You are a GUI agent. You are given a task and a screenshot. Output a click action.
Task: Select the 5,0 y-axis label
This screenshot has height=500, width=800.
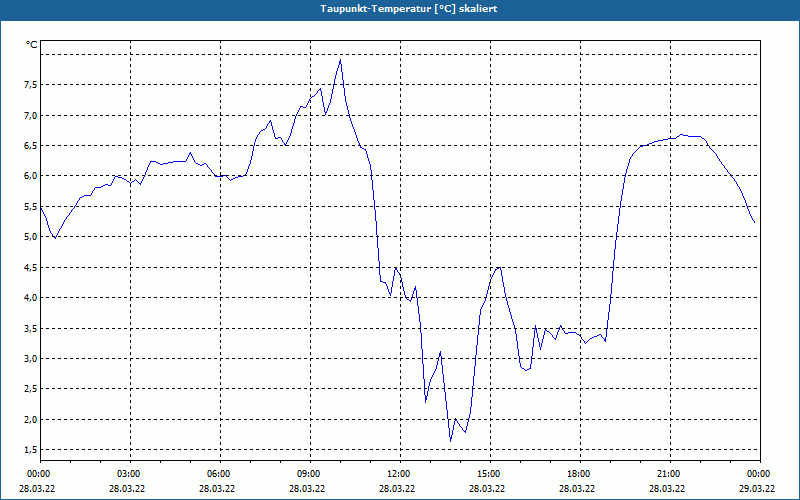[31, 237]
